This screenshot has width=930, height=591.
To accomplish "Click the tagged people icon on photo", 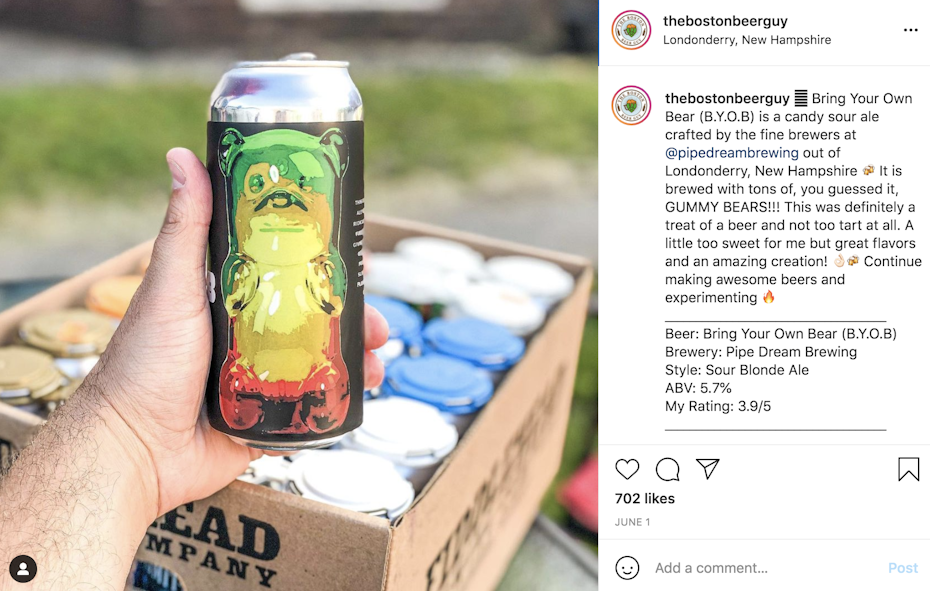I will tap(23, 569).
